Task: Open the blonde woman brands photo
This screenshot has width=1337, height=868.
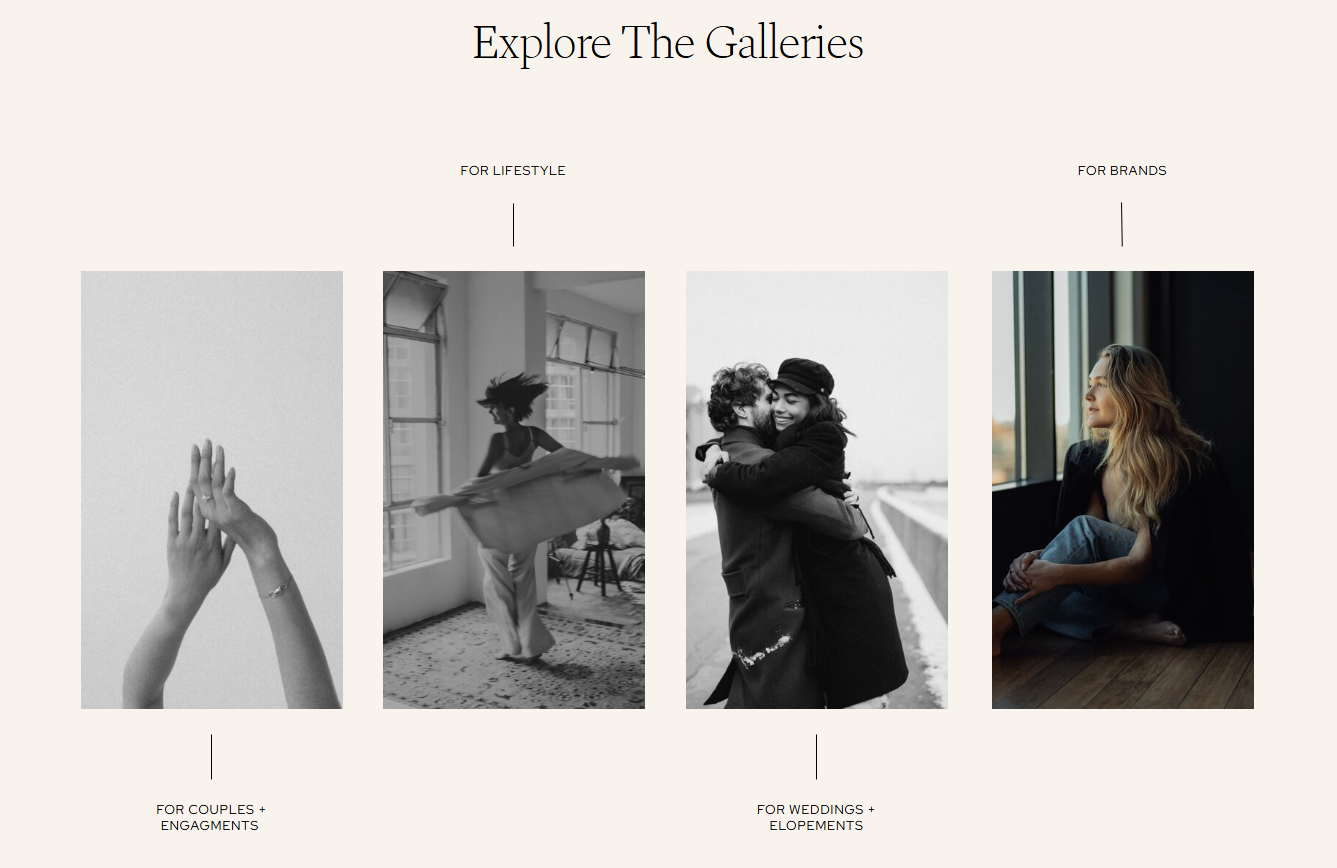Action: click(1123, 490)
